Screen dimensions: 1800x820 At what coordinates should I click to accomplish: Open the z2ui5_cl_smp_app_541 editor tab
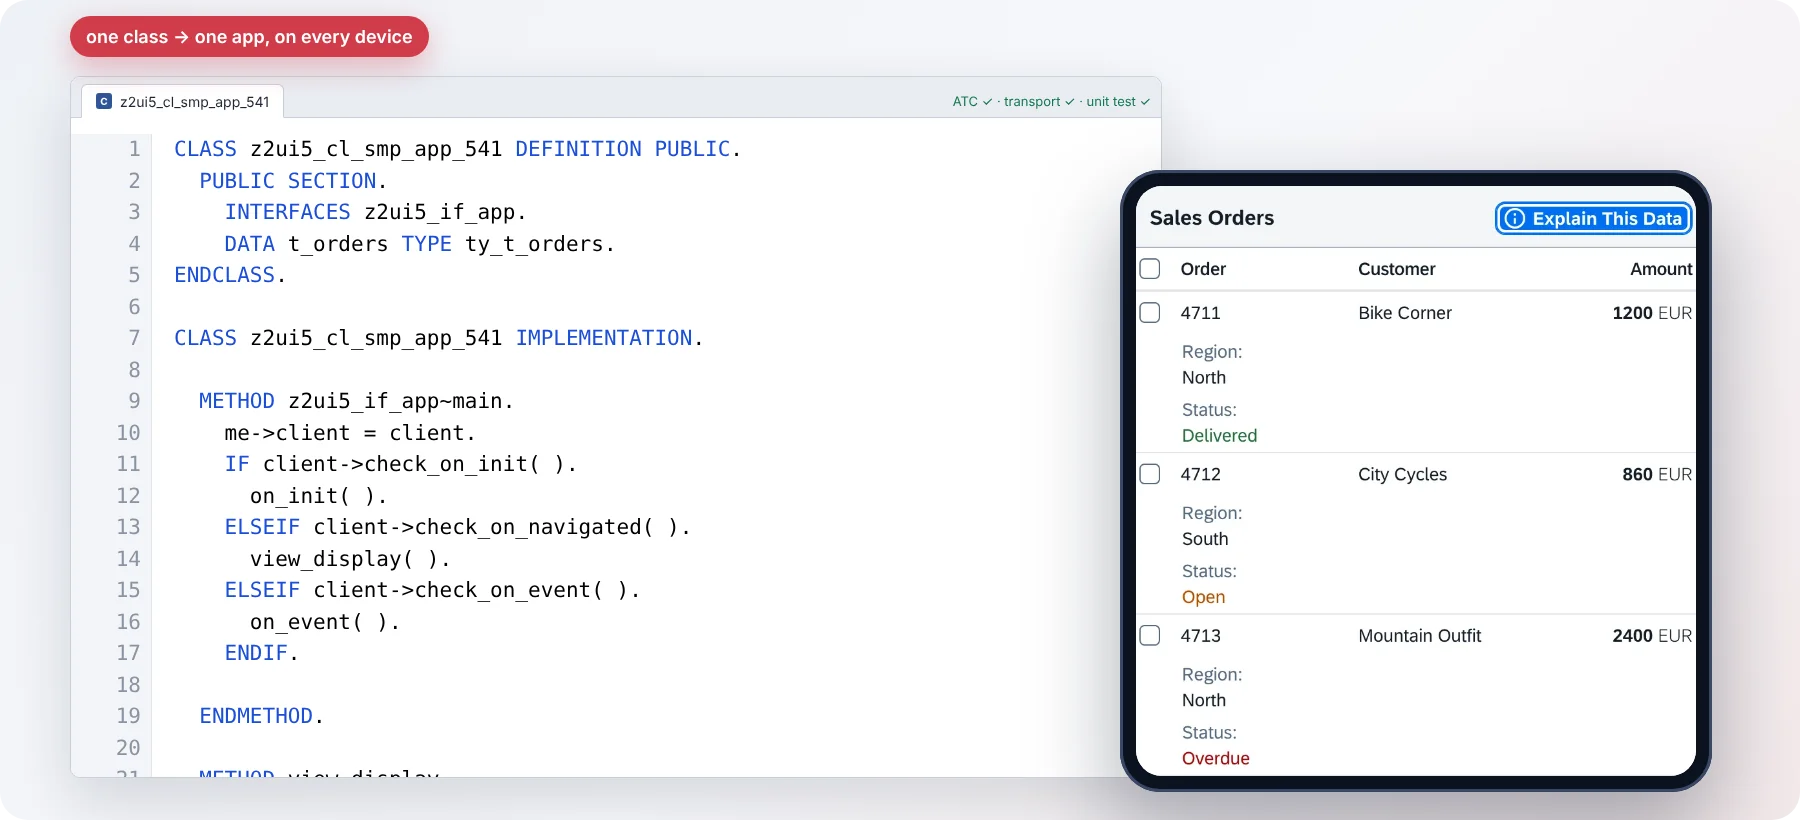click(x=183, y=101)
